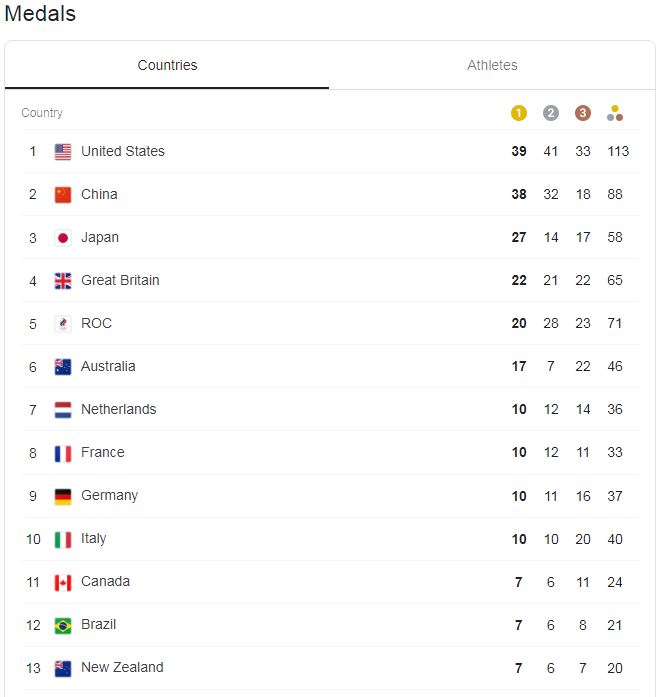Open the Australia country row
The width and height of the screenshot is (659, 697).
[330, 367]
